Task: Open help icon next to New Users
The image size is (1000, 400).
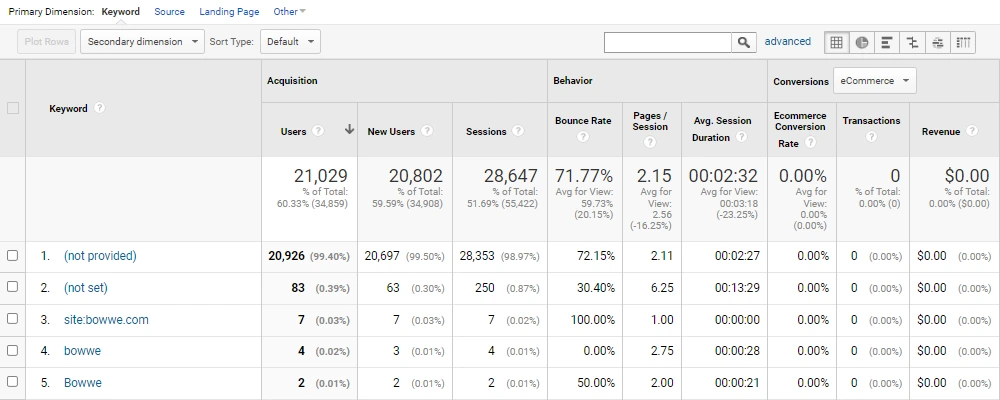Action: click(x=427, y=131)
